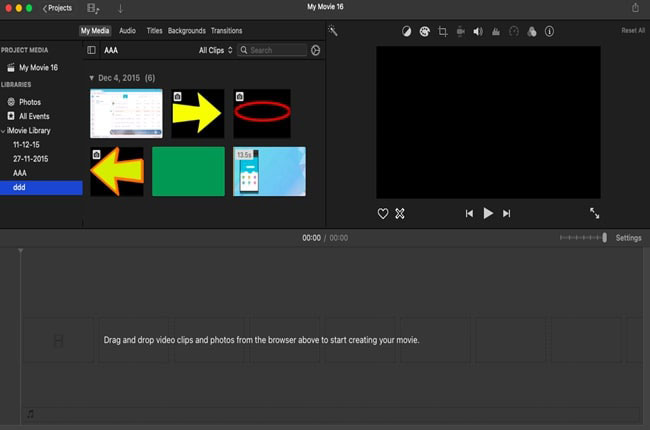Show clip information

point(549,32)
